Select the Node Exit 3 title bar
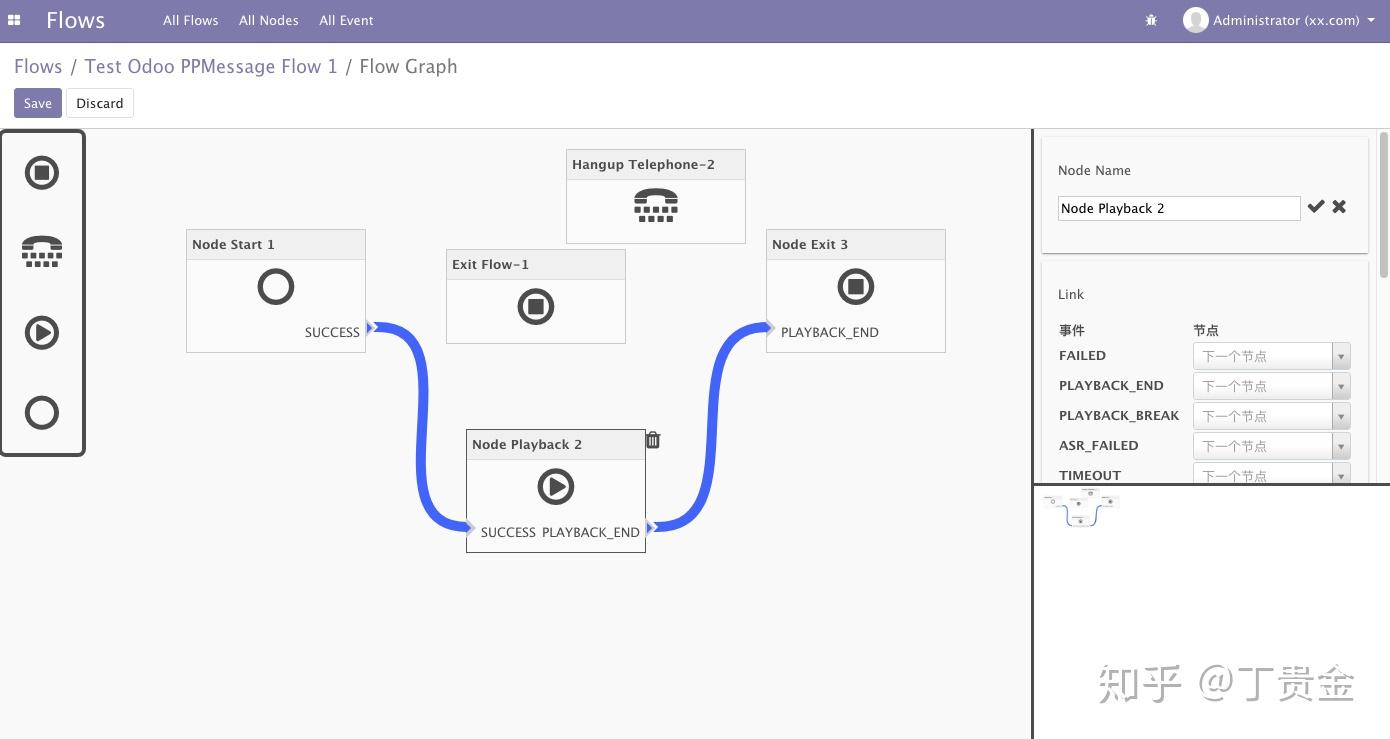The image size is (1390, 739). (856, 245)
